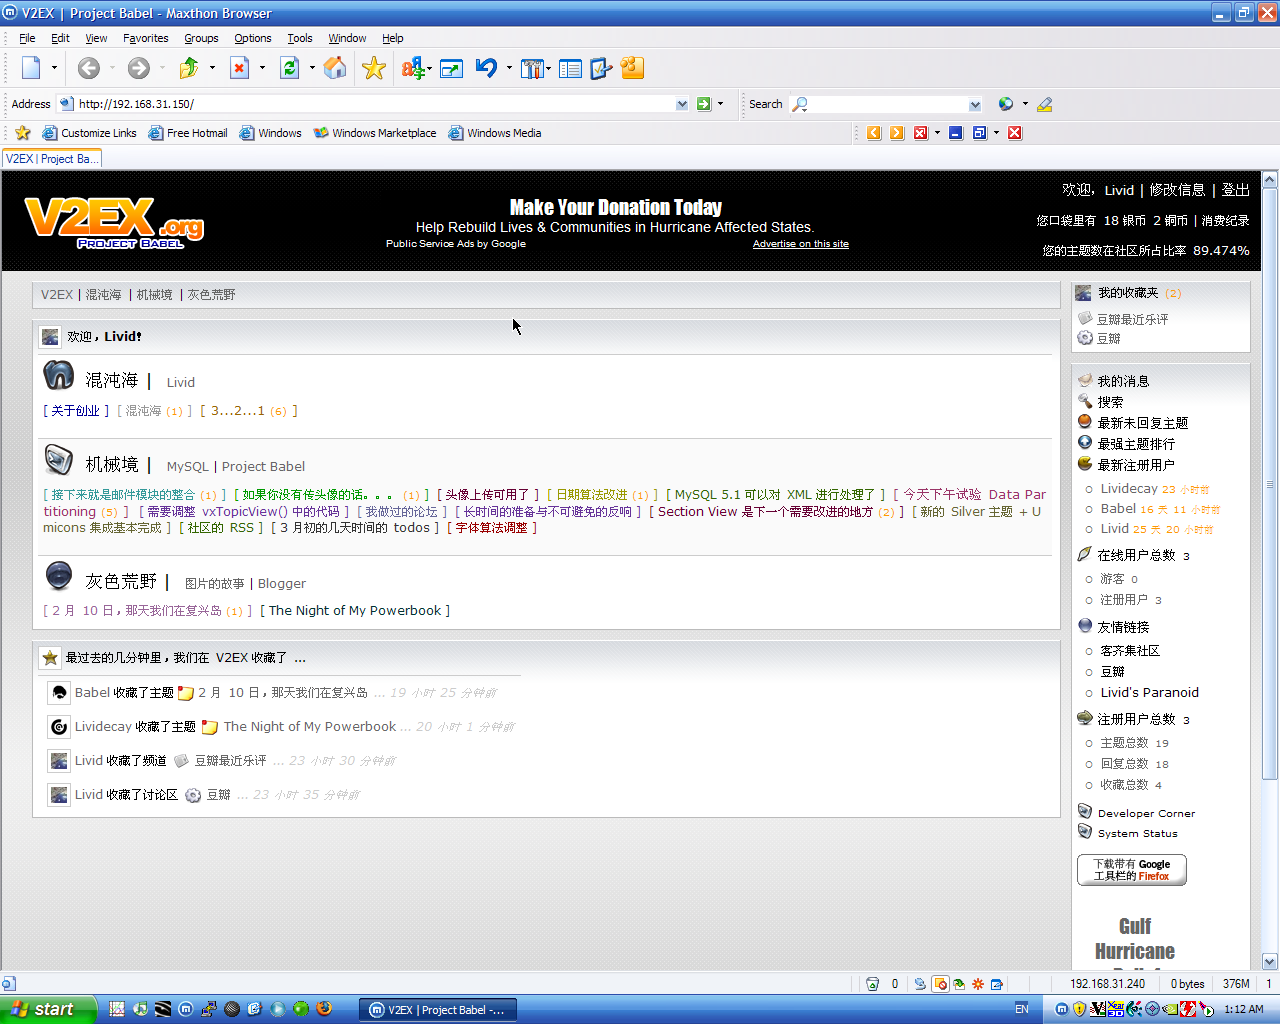Screen dimensions: 1280x1024
Task: Click the Stop loading red X icon
Action: coord(240,68)
